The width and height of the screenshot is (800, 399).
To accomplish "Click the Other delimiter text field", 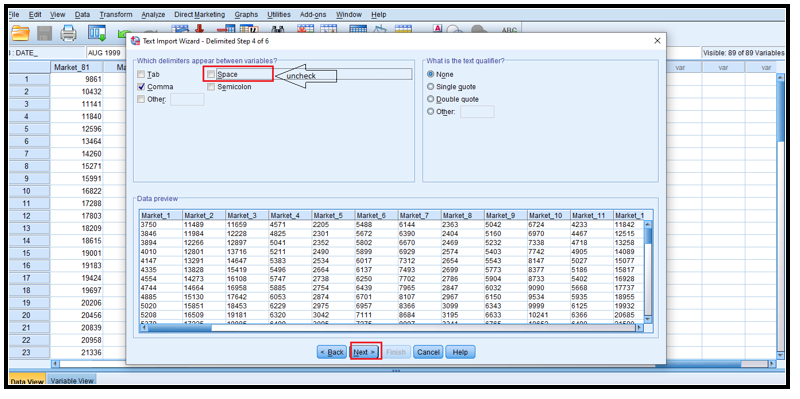I will click(x=187, y=99).
